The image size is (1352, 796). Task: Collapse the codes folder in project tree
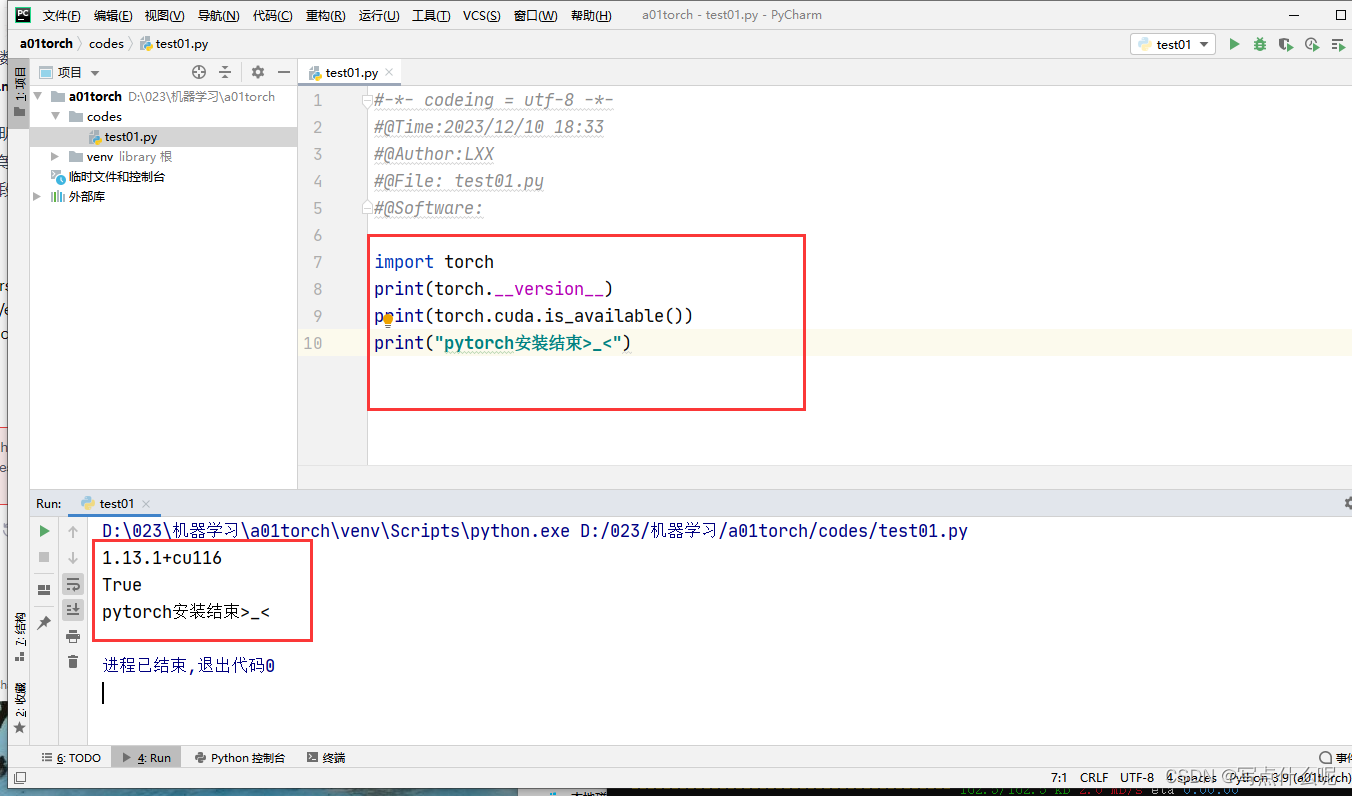56,116
